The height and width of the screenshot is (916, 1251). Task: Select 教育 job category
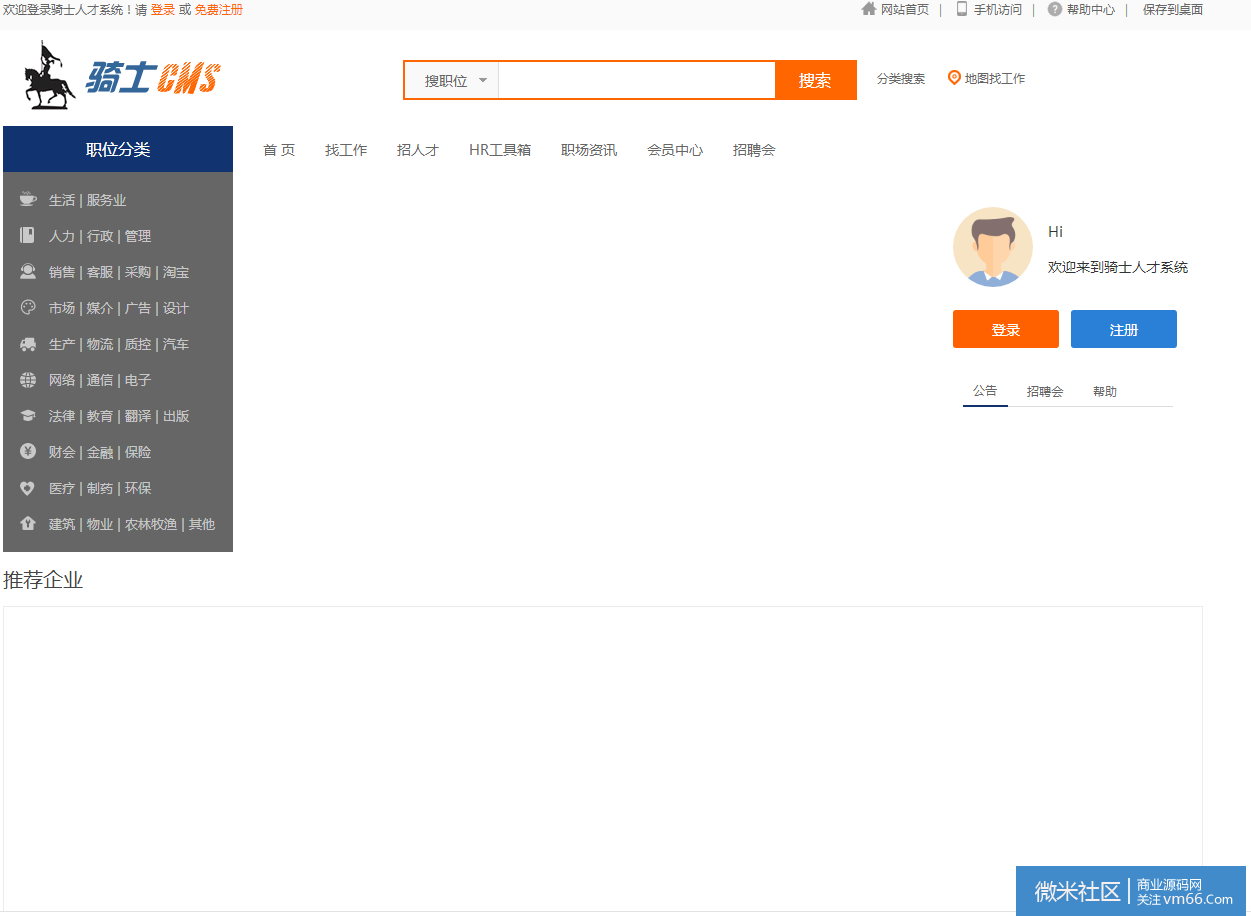point(100,416)
